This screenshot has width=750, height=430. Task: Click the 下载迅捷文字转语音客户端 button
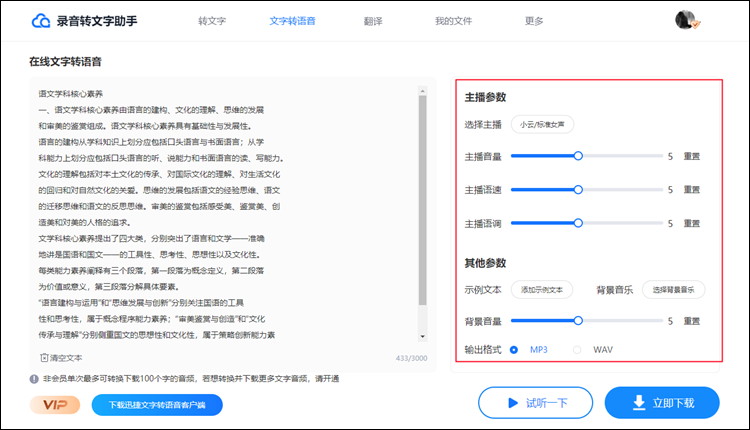click(x=157, y=405)
